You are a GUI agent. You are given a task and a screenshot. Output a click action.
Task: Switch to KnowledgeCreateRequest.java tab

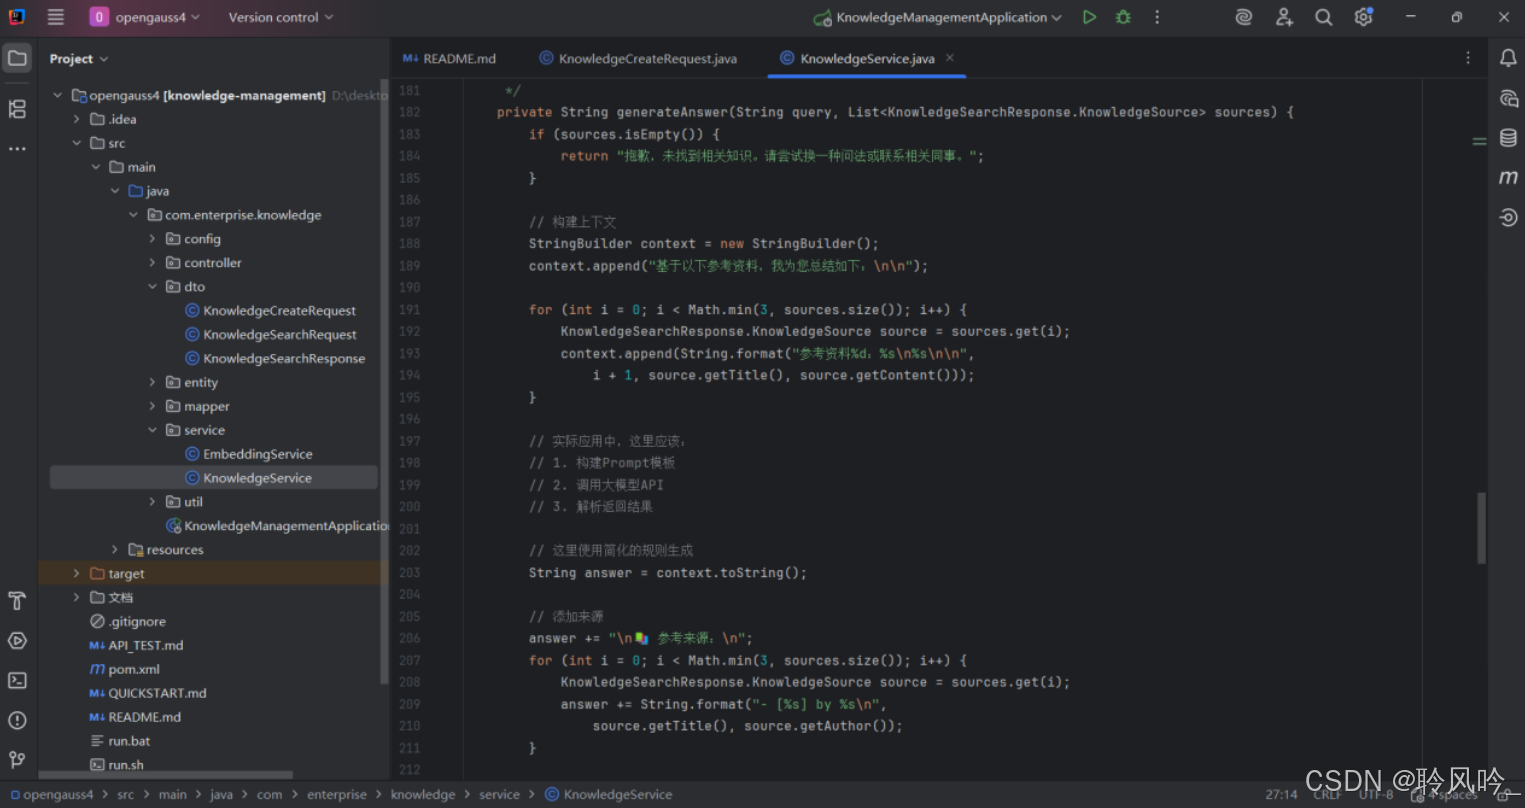pyautogui.click(x=638, y=58)
